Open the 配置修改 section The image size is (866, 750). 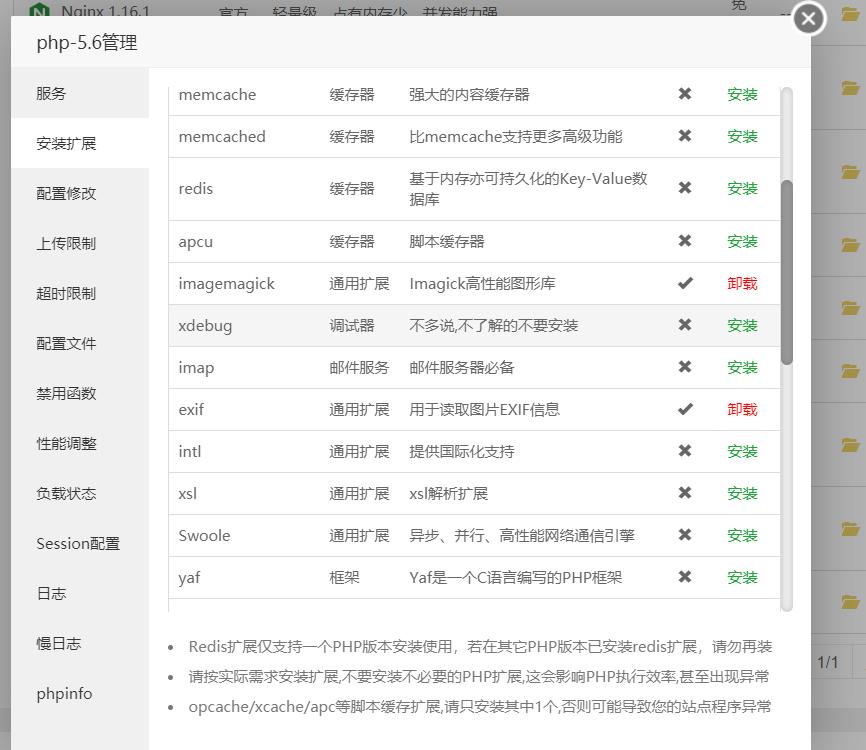tap(64, 193)
